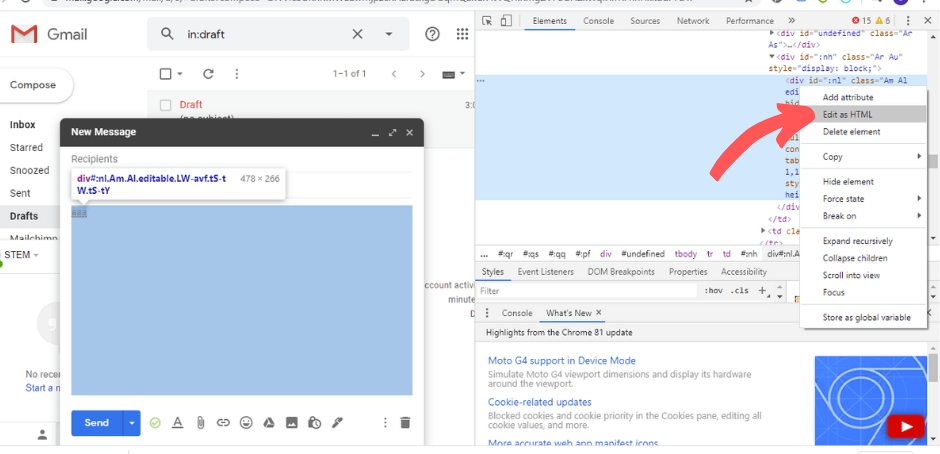The width and height of the screenshot is (940, 454).
Task: Choose Hide element from context menu
Action: (864, 182)
